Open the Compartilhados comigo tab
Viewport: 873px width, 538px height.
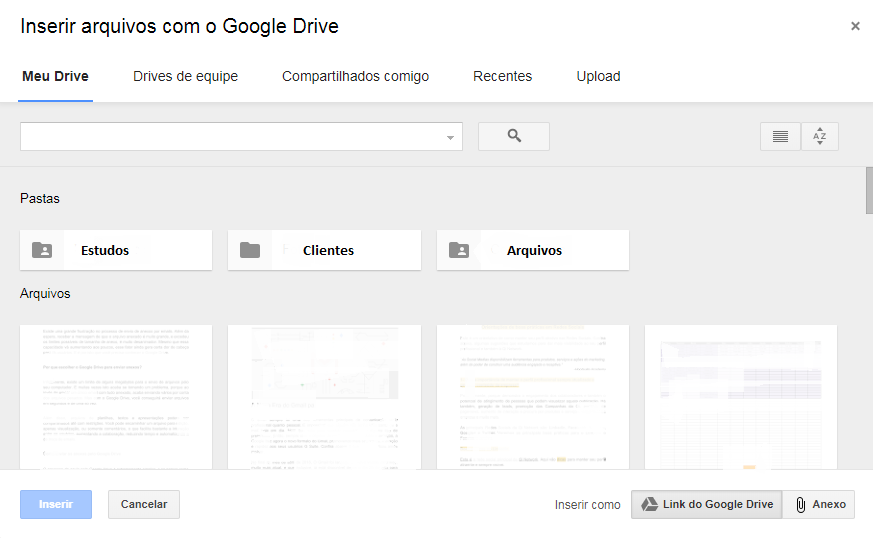355,76
